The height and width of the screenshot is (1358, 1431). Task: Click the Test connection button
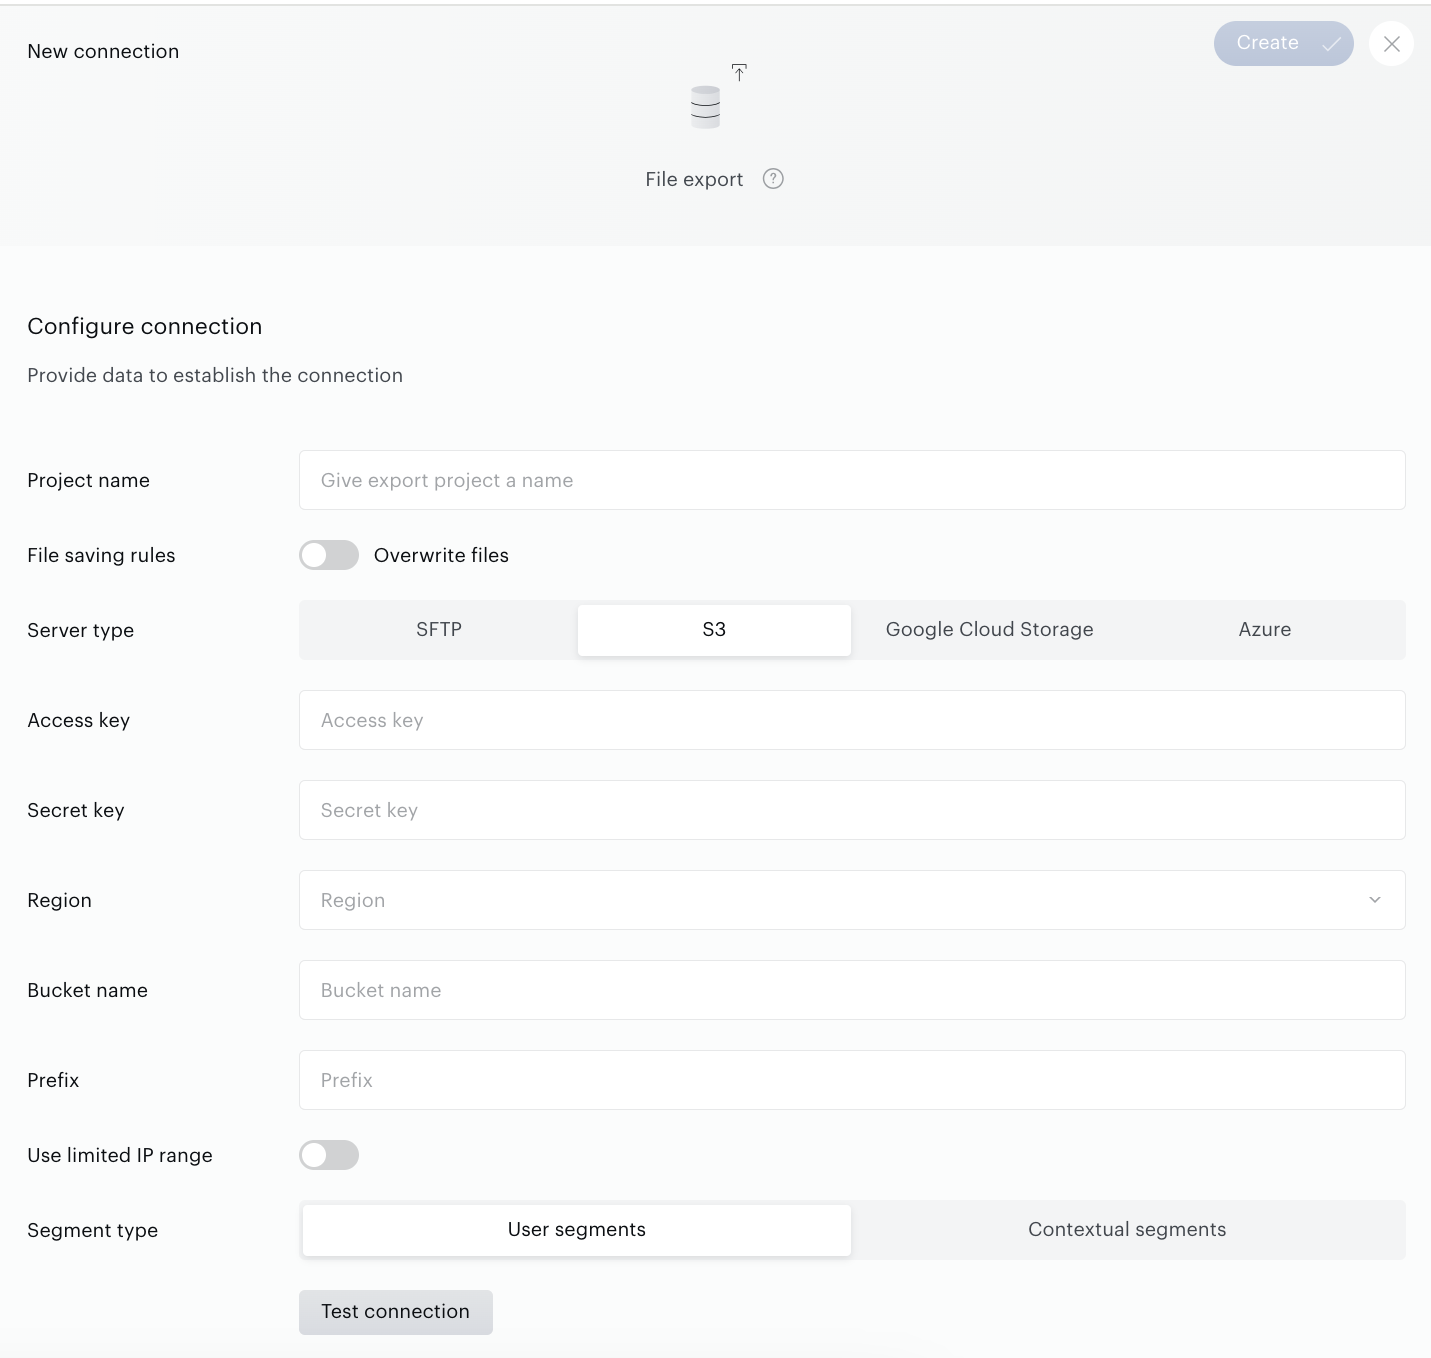click(x=396, y=1312)
